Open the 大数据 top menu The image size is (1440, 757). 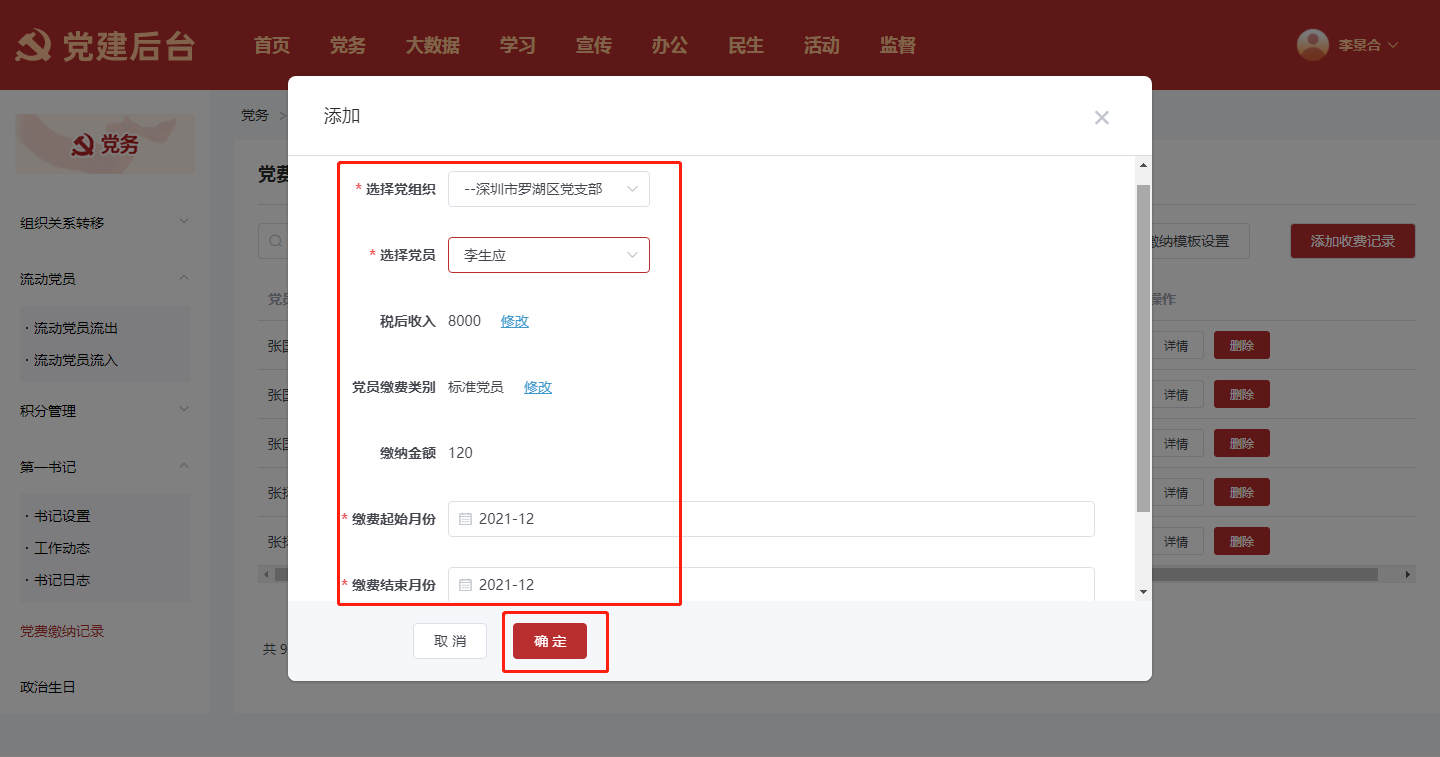(432, 45)
